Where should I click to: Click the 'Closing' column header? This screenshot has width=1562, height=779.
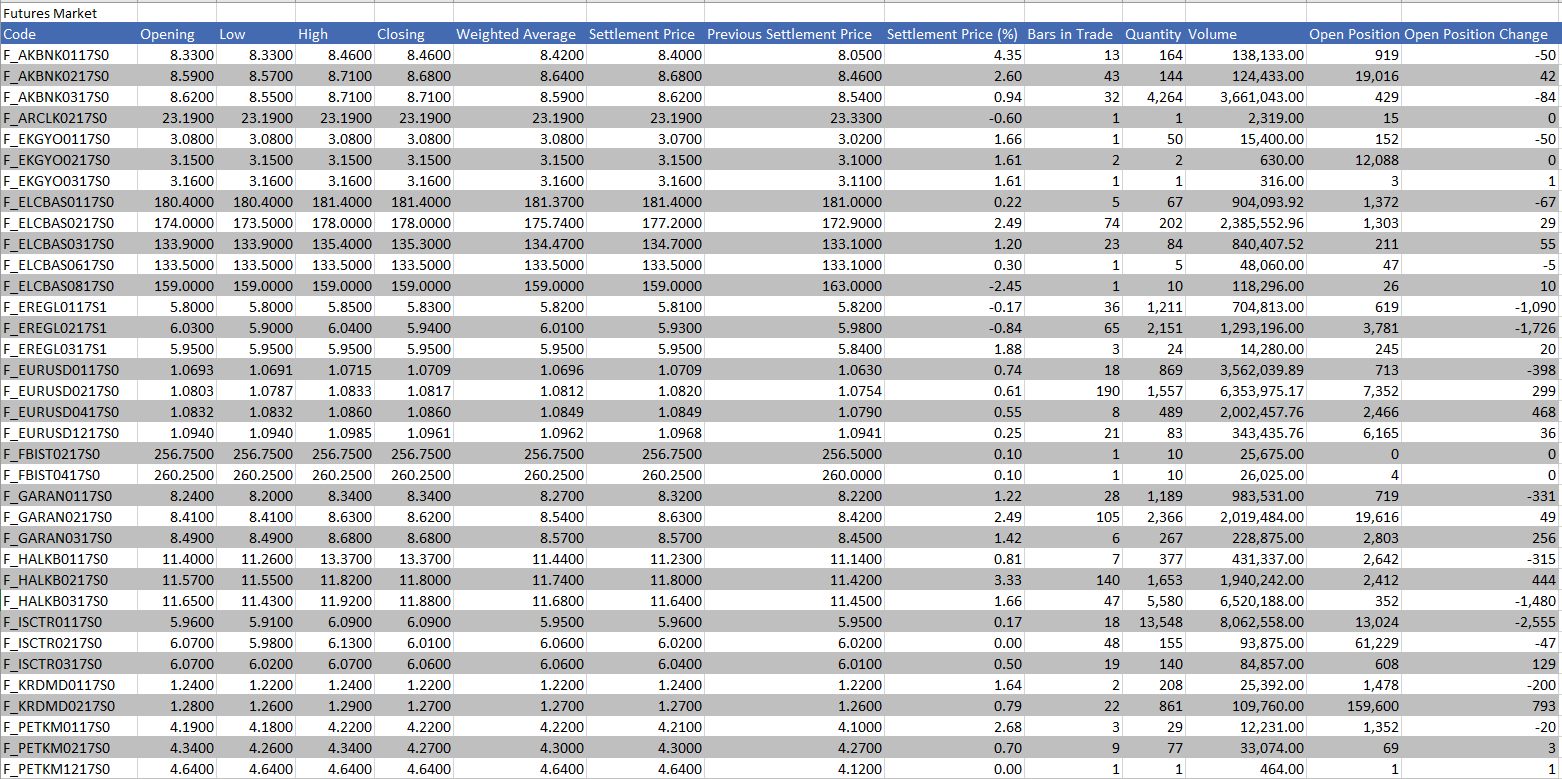click(413, 34)
